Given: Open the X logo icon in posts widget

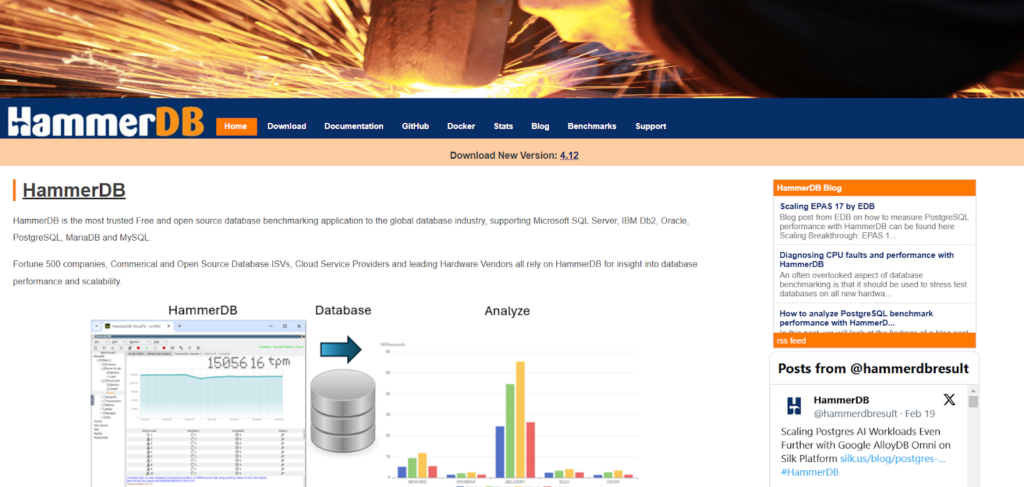Looking at the screenshot, I should 949,400.
